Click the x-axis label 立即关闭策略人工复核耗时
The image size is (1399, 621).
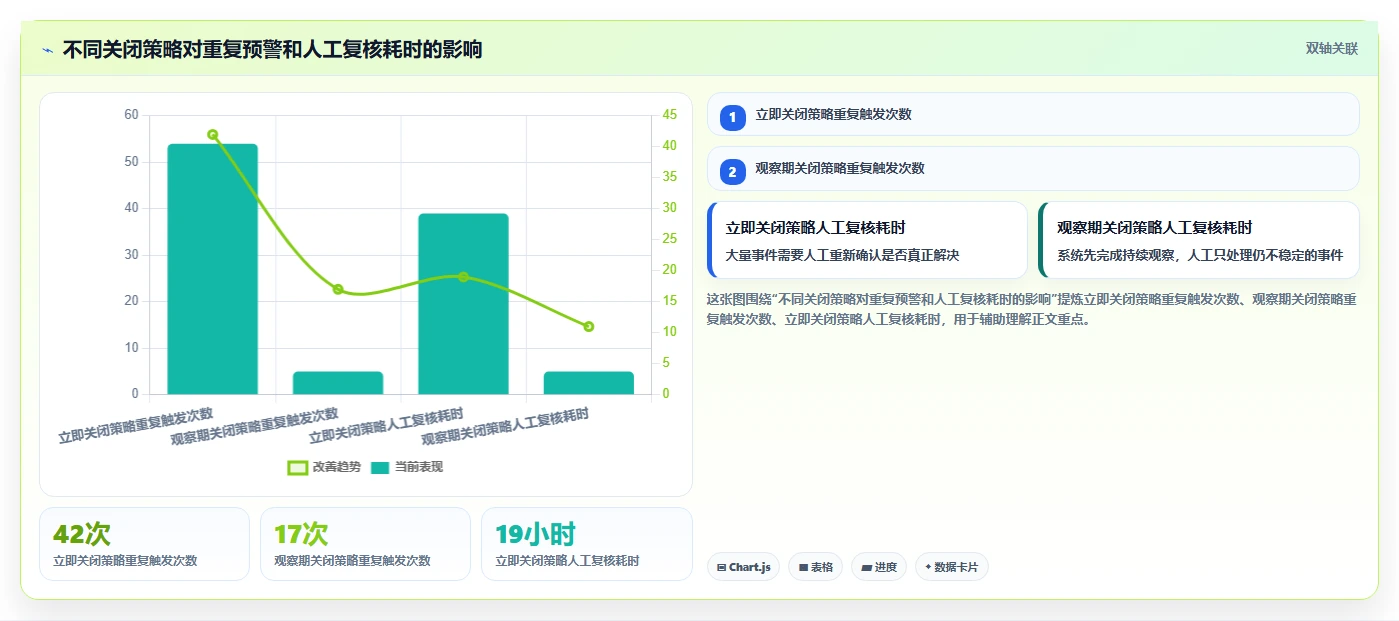coord(387,426)
